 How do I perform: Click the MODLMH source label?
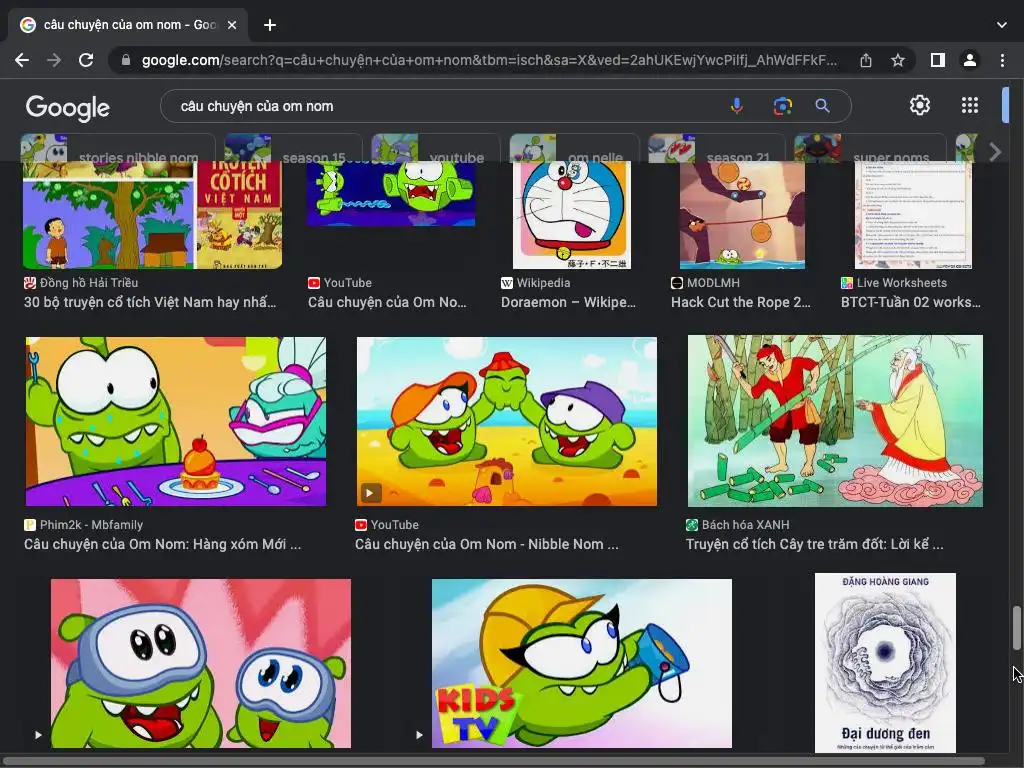713,283
